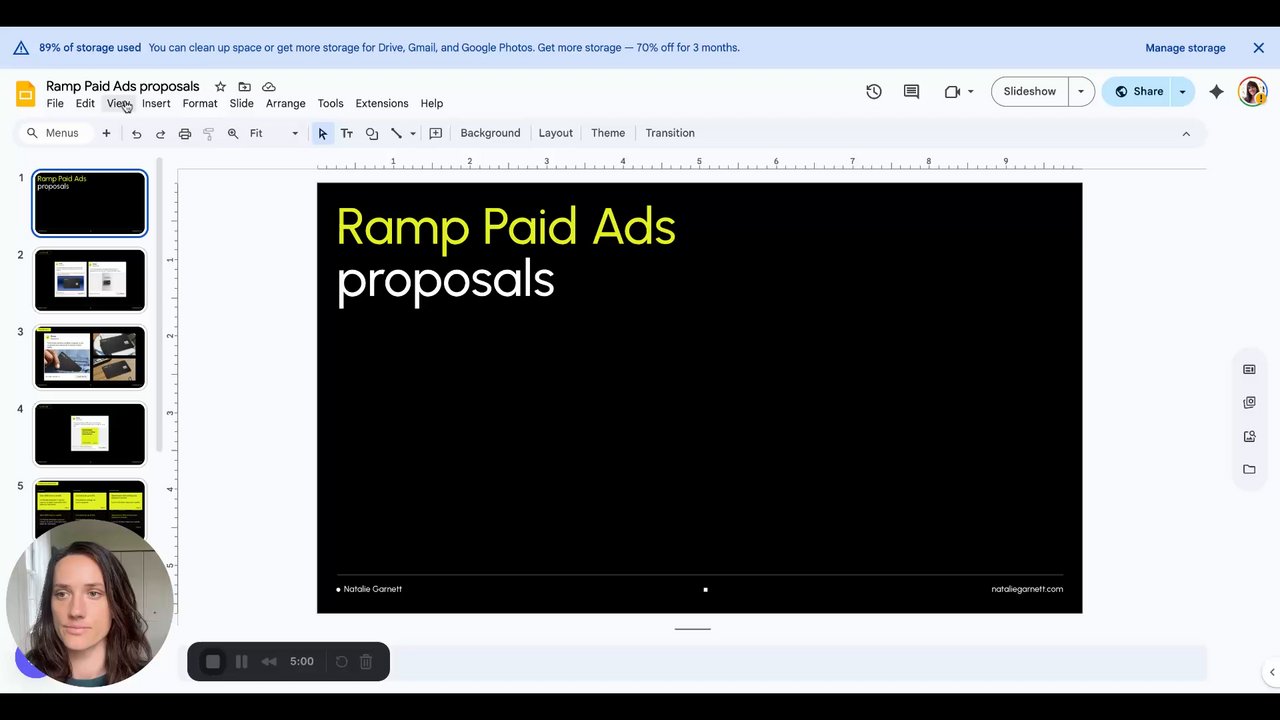
Task: Choose the select cursor tool
Action: click(322, 133)
